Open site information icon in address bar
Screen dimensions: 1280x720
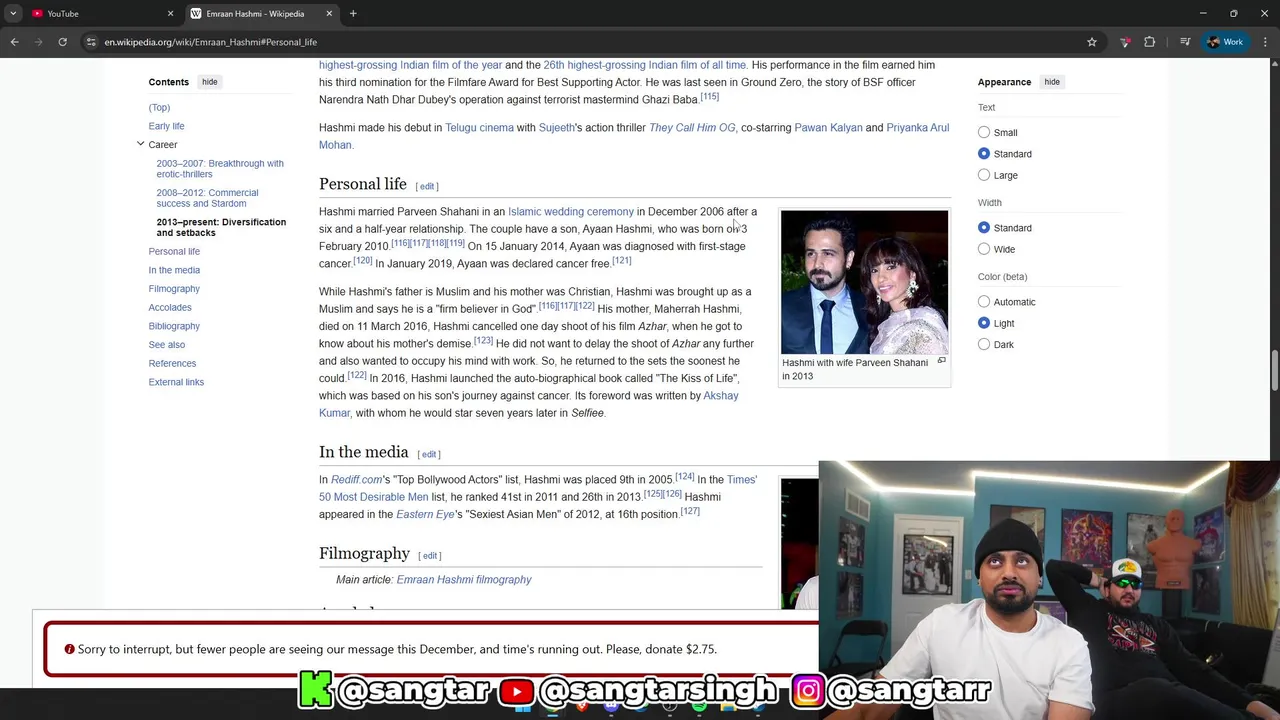click(x=91, y=42)
